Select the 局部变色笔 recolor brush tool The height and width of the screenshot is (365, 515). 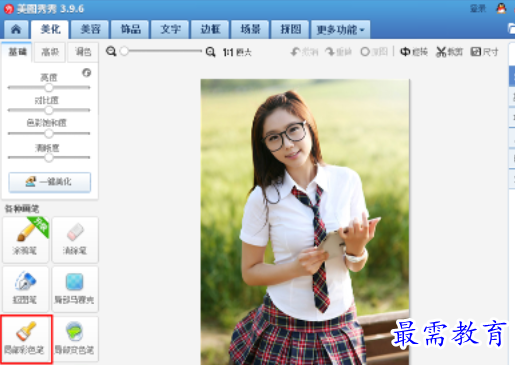(75, 339)
